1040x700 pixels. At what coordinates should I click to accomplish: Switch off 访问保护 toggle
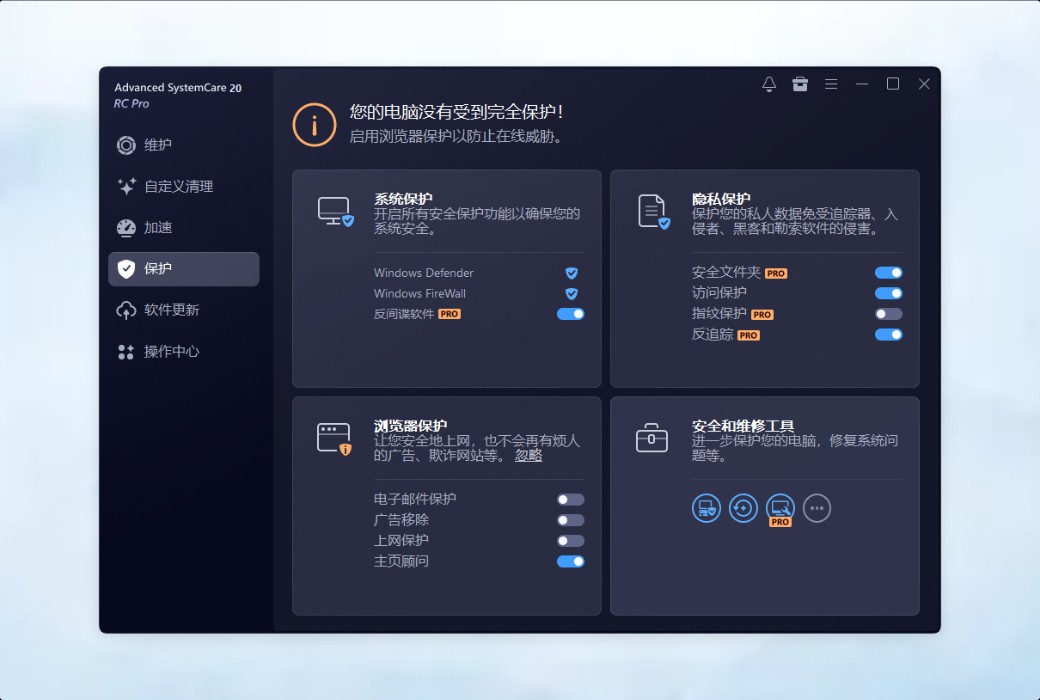click(x=888, y=293)
